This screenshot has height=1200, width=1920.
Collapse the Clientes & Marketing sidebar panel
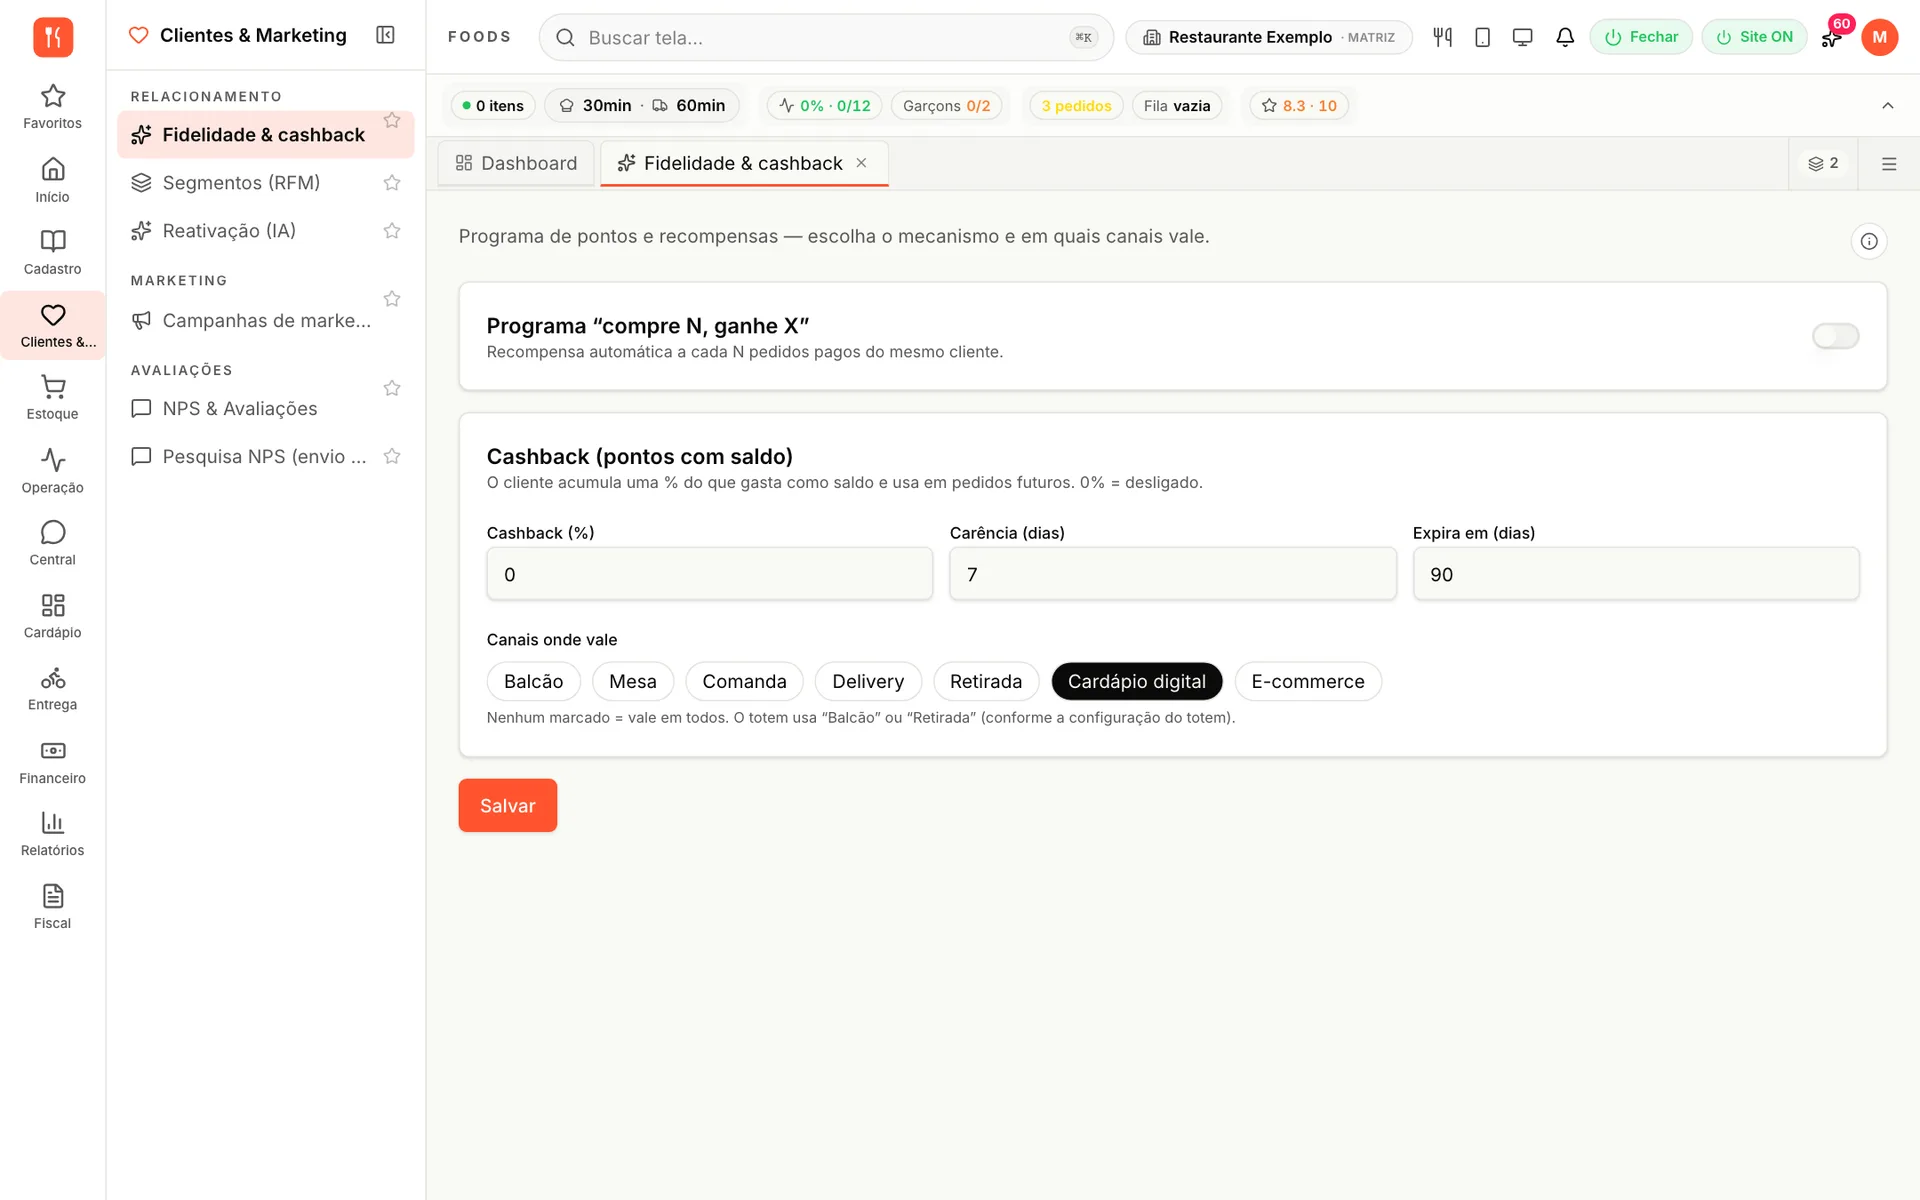pos(385,35)
